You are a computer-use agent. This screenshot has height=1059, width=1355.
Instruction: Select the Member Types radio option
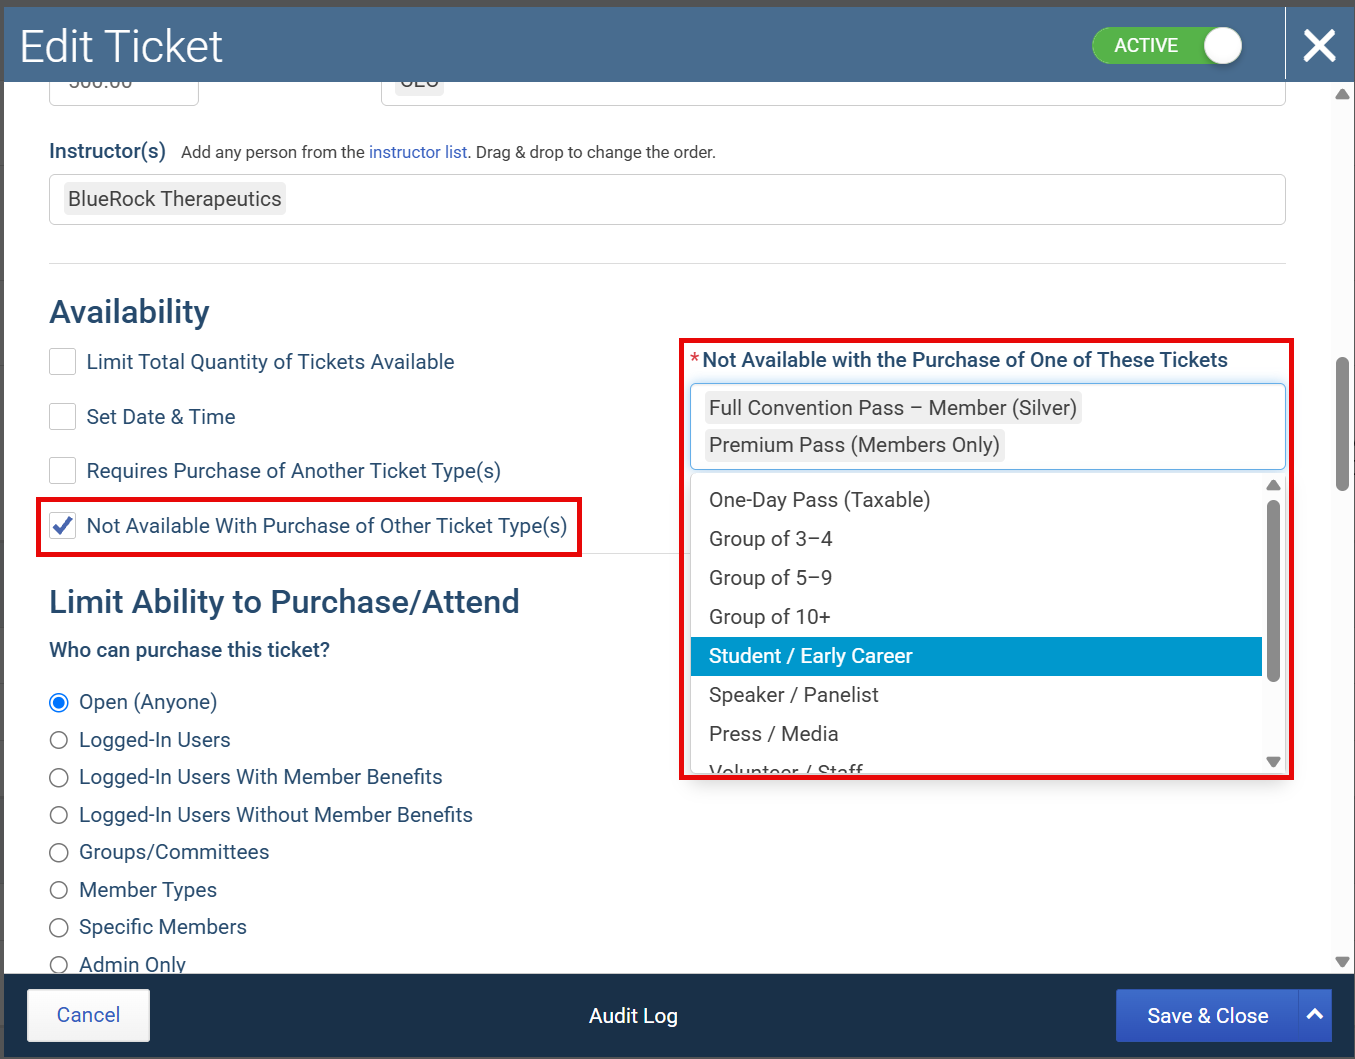59,890
